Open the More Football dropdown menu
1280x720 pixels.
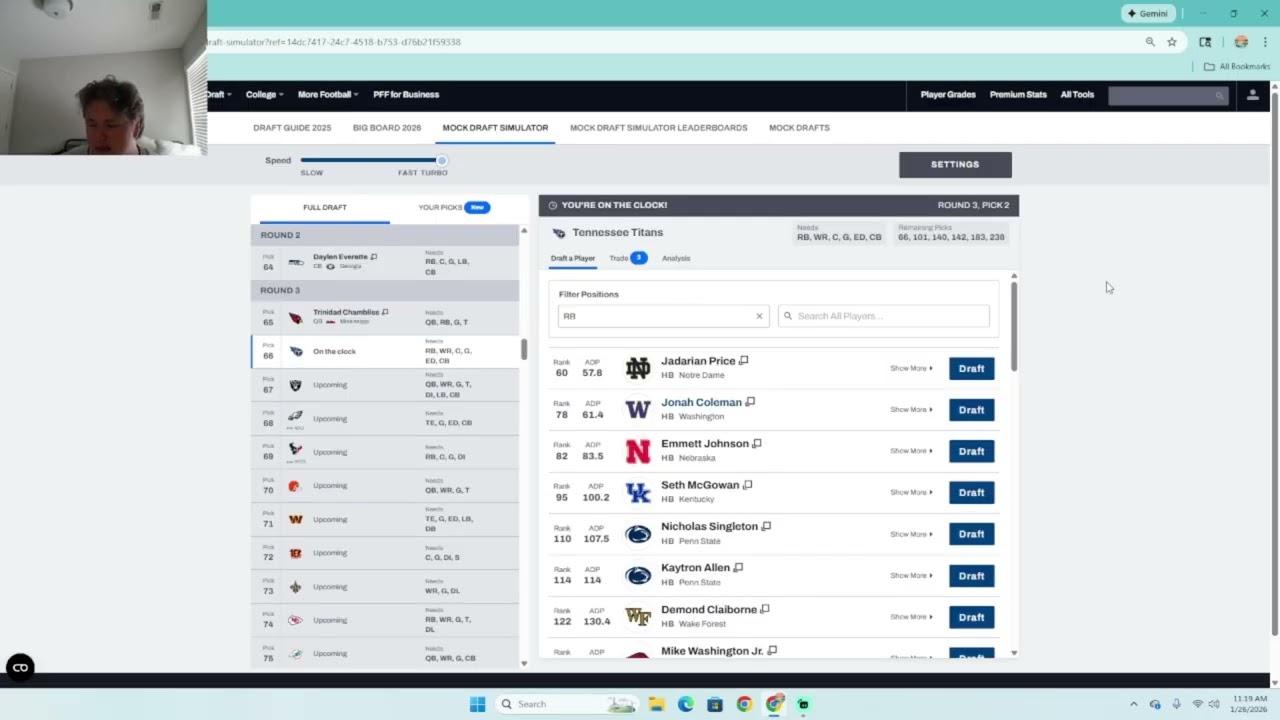328,95
